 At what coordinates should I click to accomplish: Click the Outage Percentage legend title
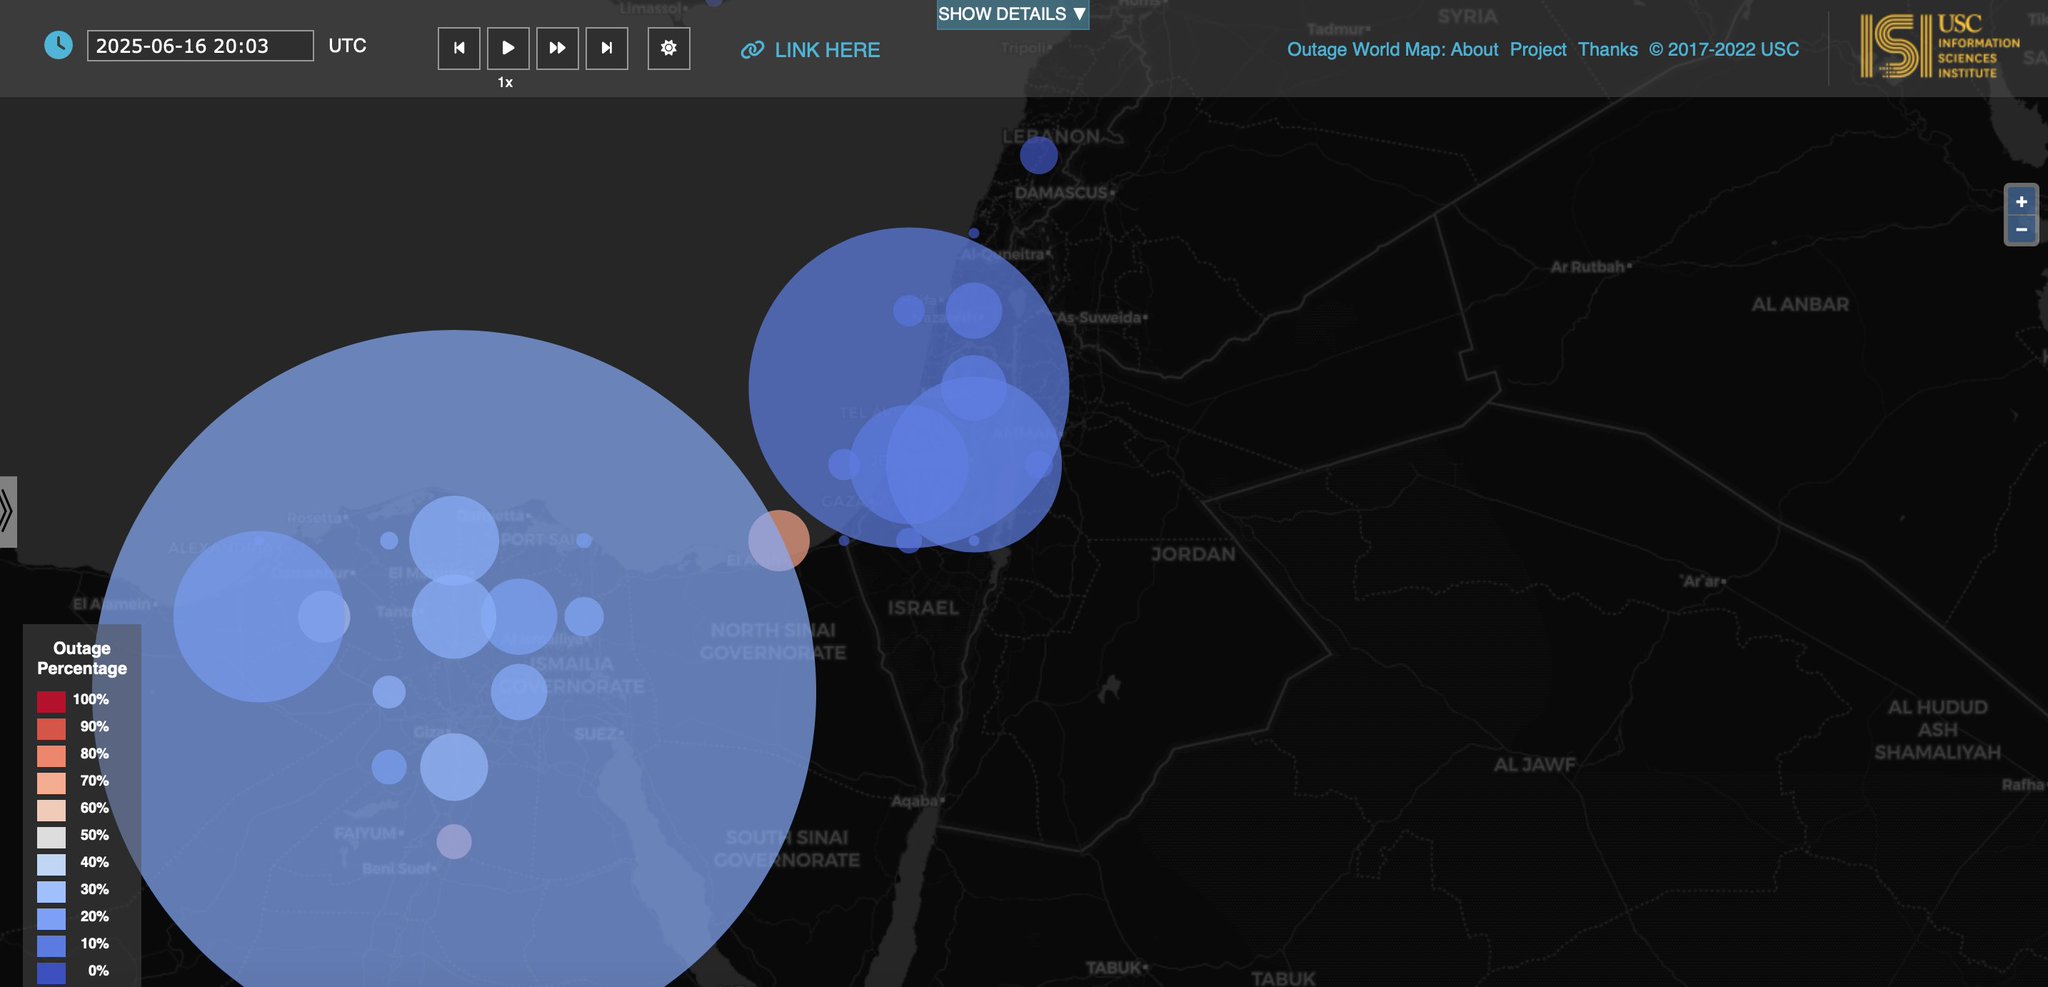coord(82,658)
